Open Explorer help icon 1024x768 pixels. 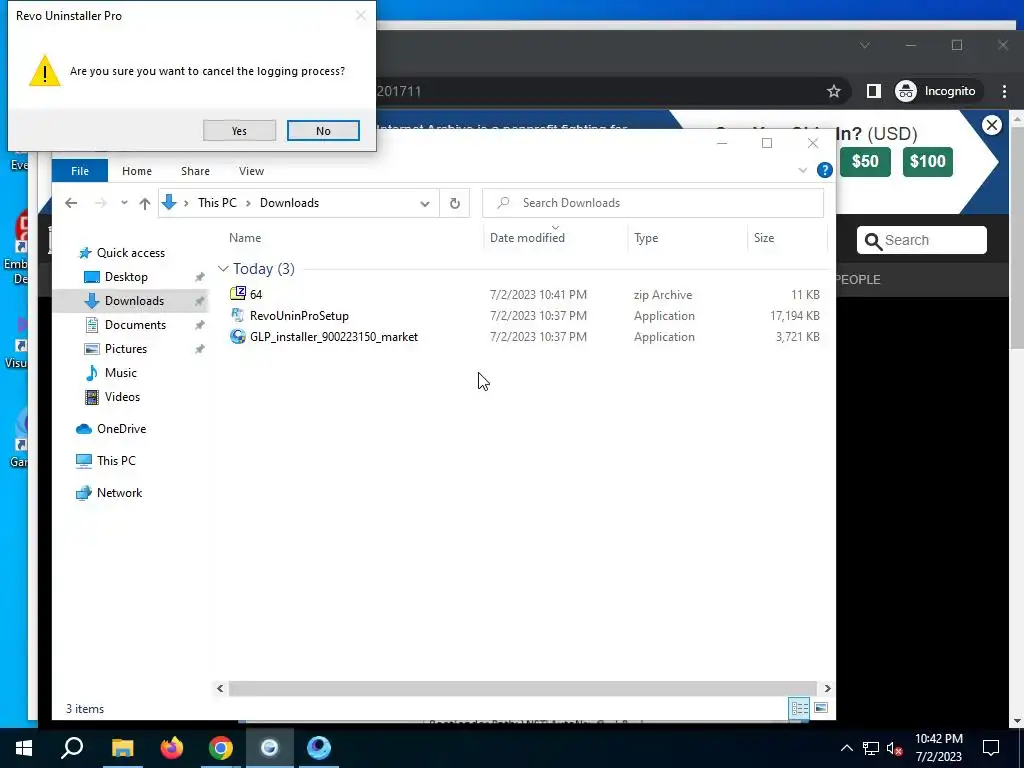pyautogui.click(x=824, y=170)
